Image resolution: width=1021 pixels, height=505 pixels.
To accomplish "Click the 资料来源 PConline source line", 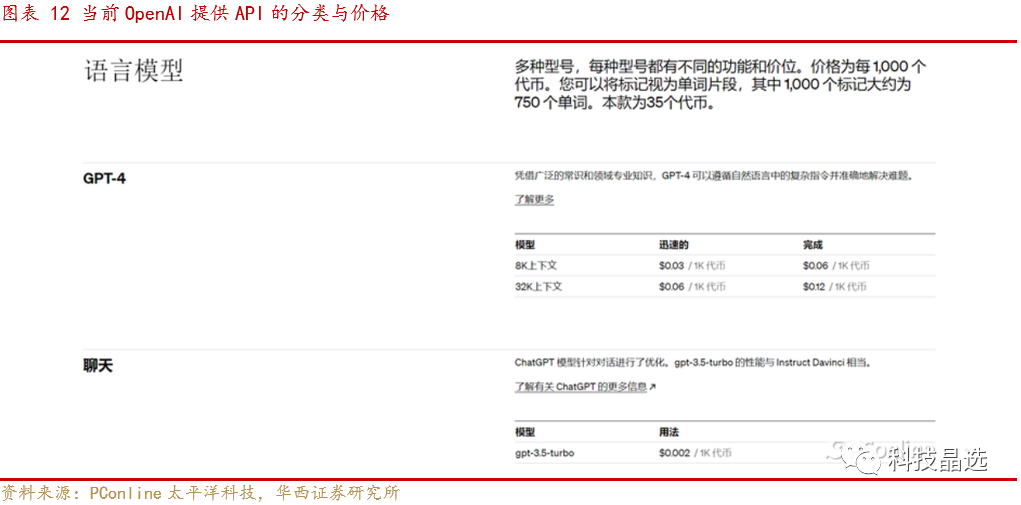I will tap(201, 493).
